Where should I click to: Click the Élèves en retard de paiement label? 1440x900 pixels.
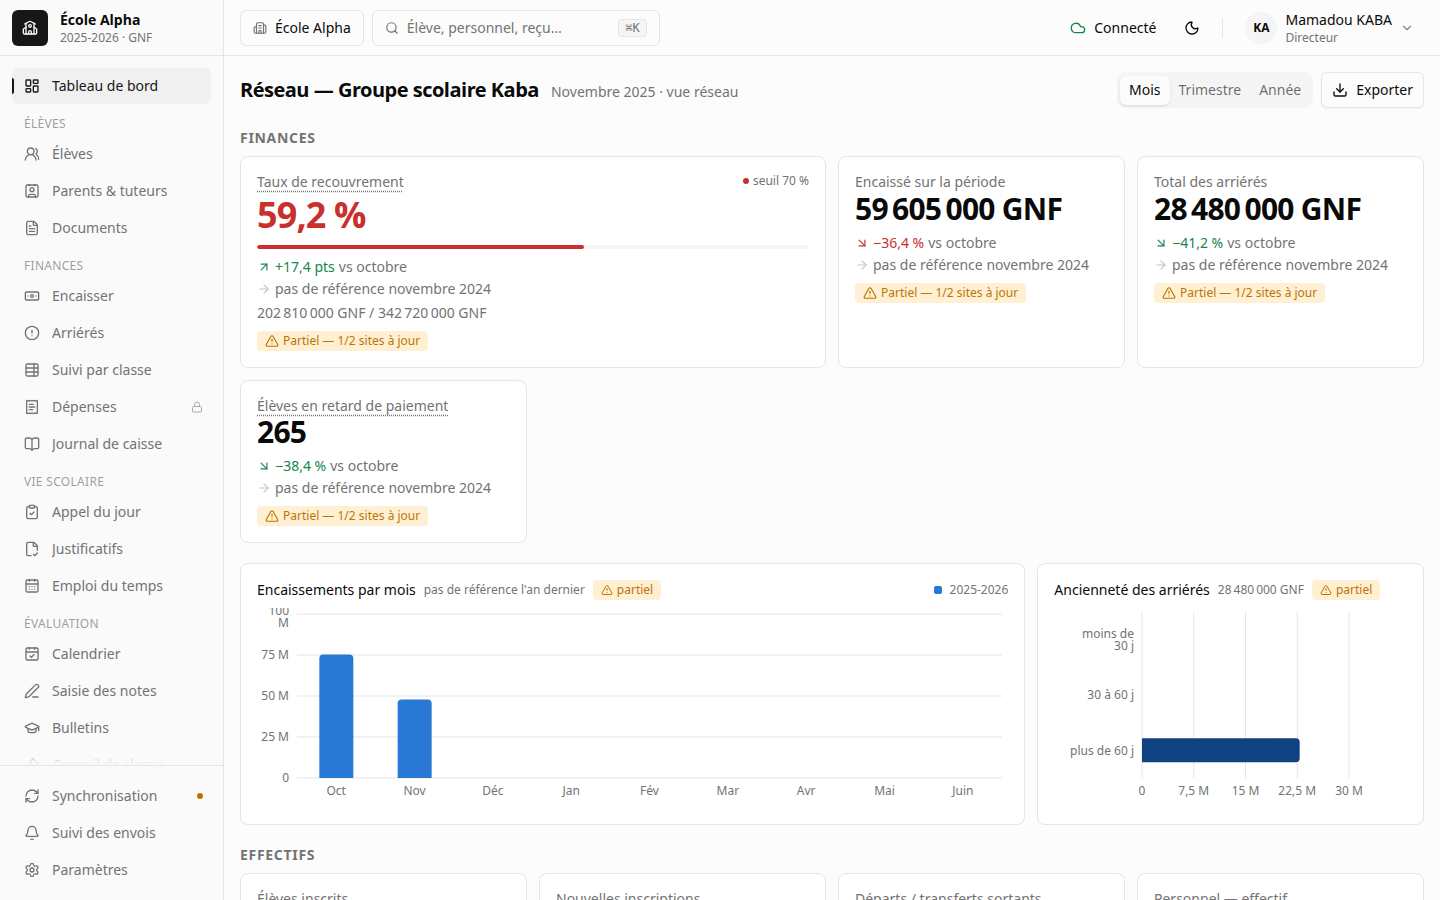pyautogui.click(x=352, y=406)
